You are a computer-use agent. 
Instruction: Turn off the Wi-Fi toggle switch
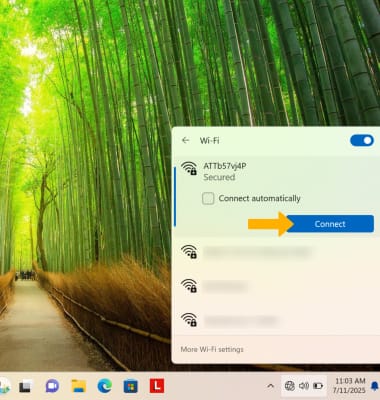[x=362, y=140]
